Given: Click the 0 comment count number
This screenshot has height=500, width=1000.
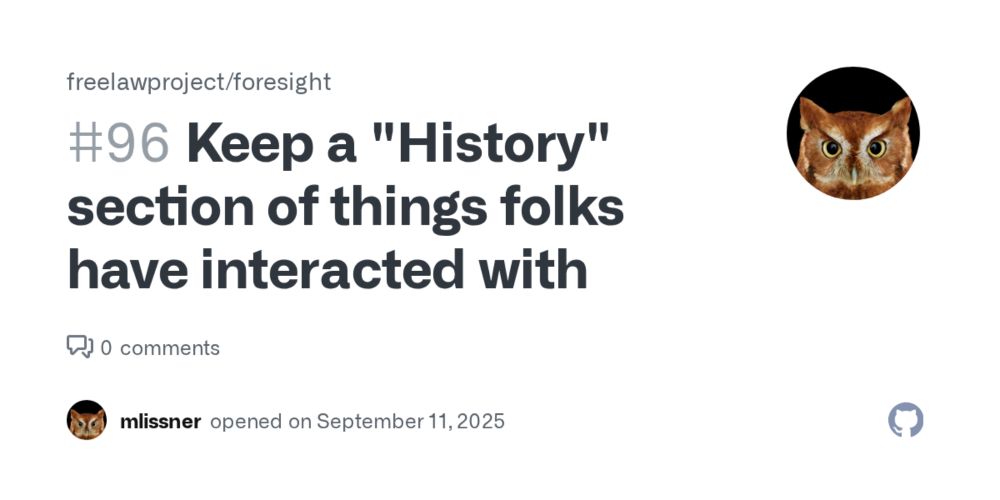Looking at the screenshot, I should click(107, 348).
